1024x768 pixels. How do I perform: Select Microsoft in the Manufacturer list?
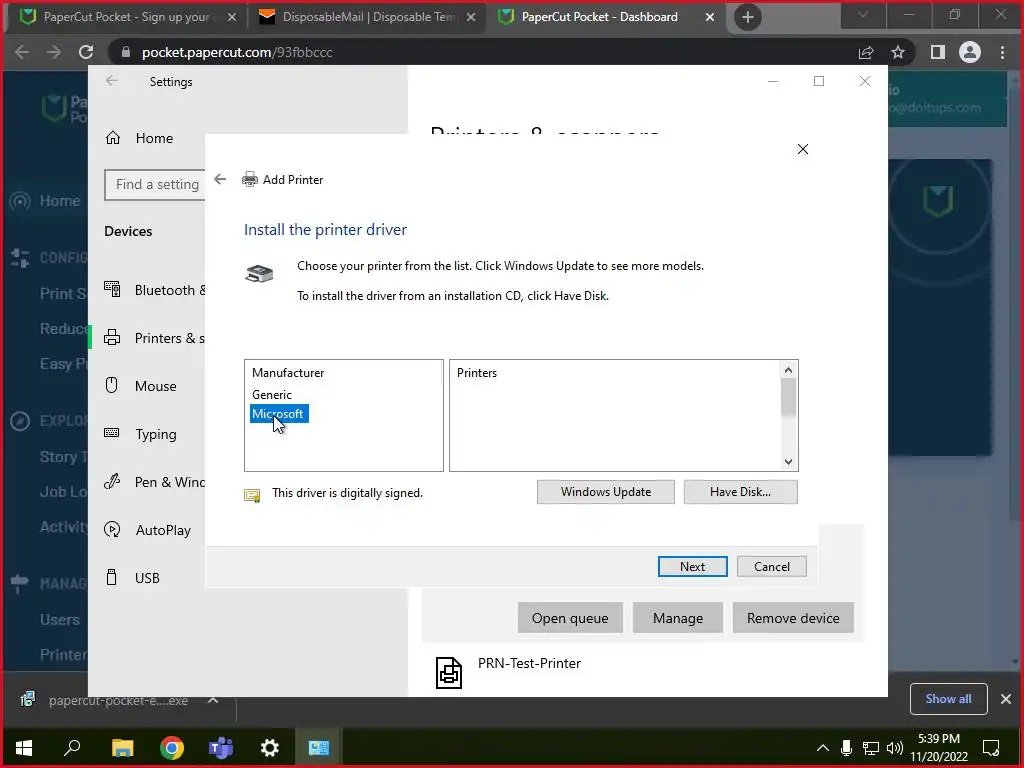(279, 414)
